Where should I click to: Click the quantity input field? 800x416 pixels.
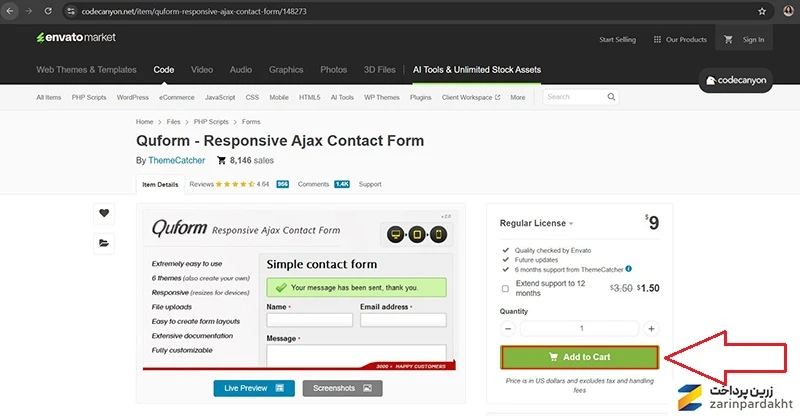tap(580, 329)
